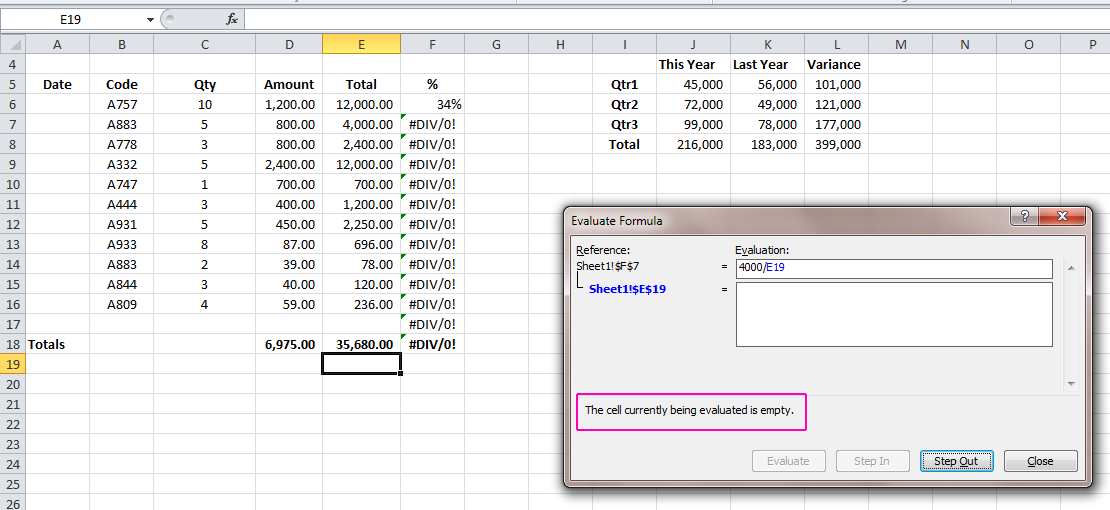
Task: Click the Close button in the dialog
Action: [1041, 461]
